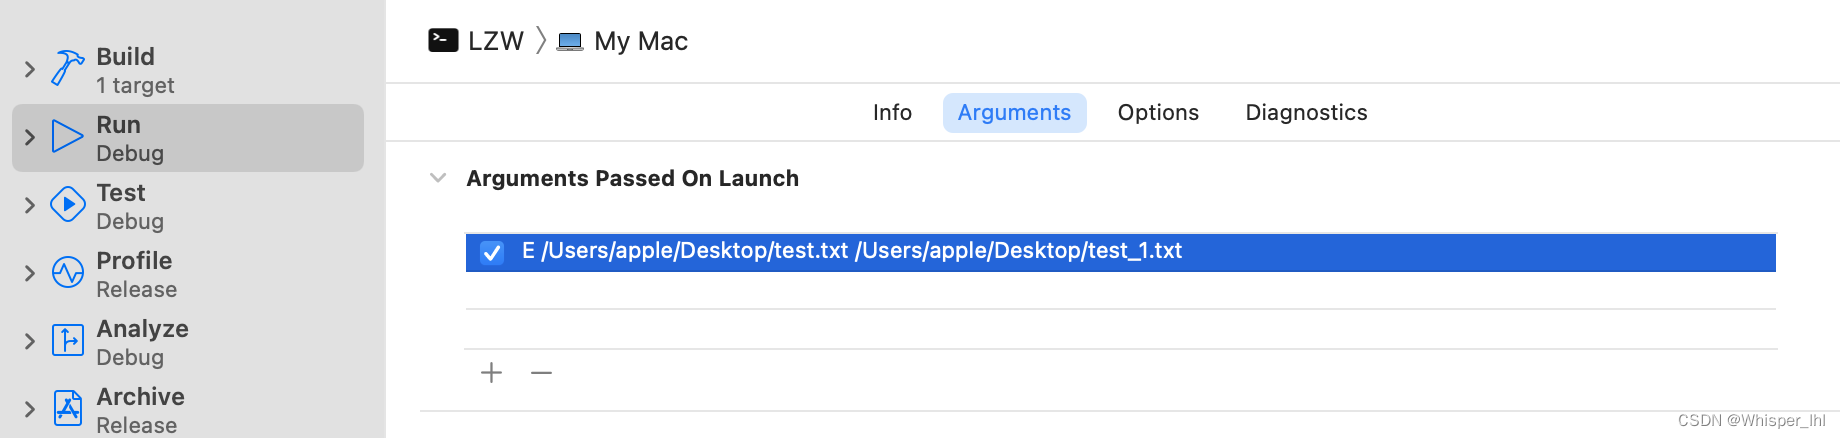Click the Archive document icon
The width and height of the screenshot is (1840, 438).
pyautogui.click(x=67, y=408)
